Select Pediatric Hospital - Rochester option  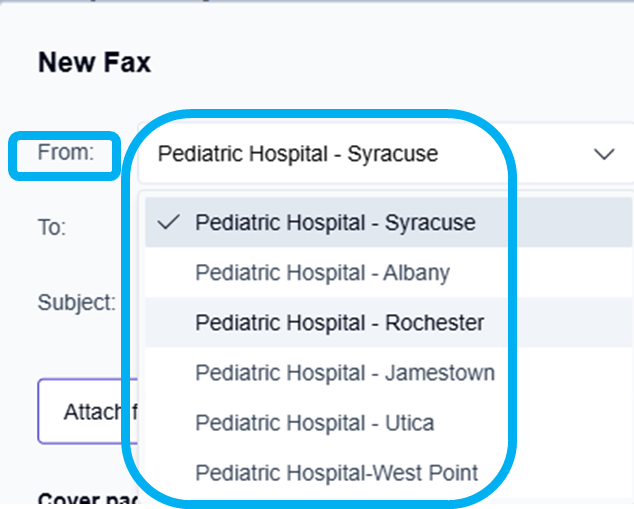(339, 323)
